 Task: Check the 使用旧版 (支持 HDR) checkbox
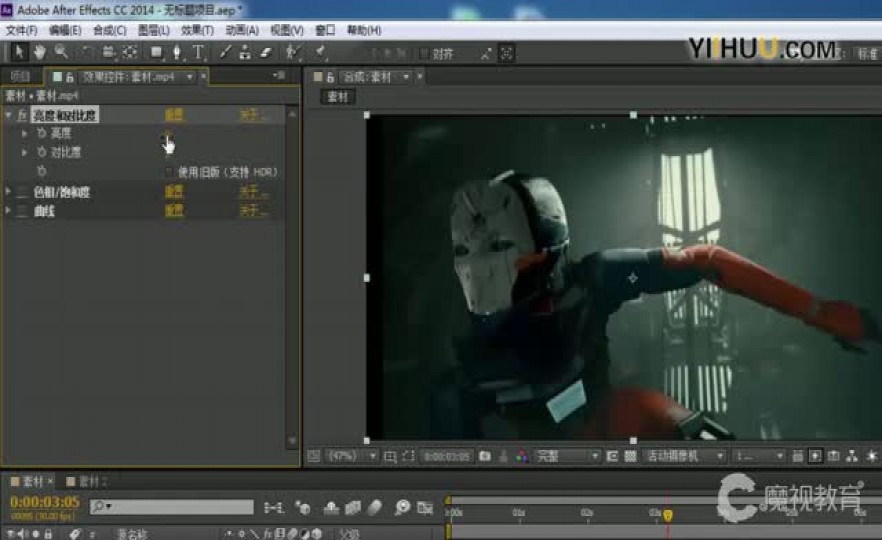tap(169, 172)
